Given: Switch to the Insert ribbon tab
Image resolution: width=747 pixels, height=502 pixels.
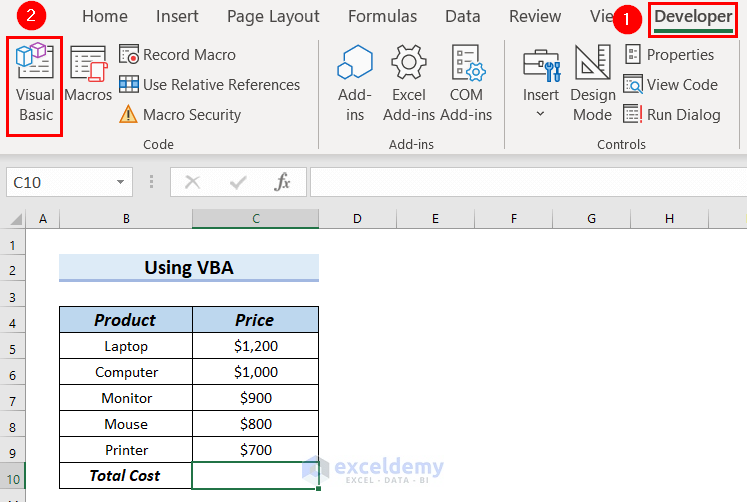Looking at the screenshot, I should (x=177, y=17).
